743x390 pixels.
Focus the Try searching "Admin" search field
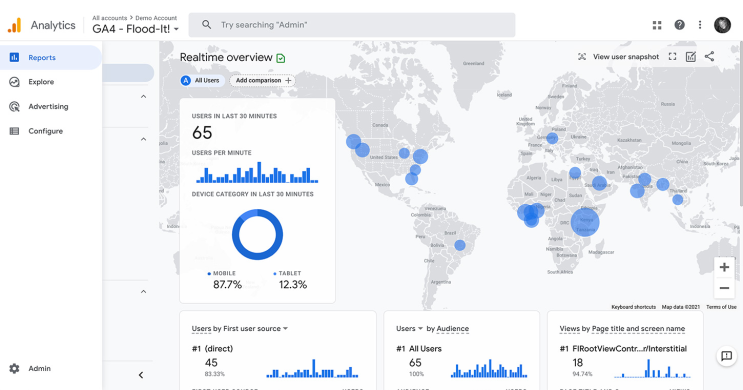coord(352,25)
